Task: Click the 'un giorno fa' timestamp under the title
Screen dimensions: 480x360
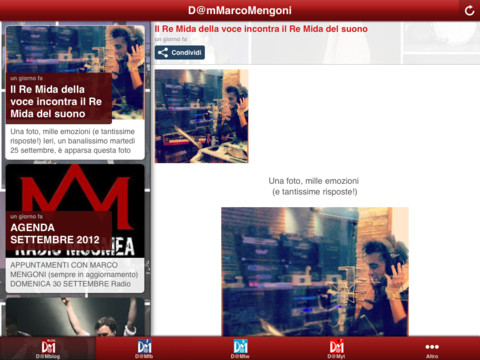Action: coord(170,39)
